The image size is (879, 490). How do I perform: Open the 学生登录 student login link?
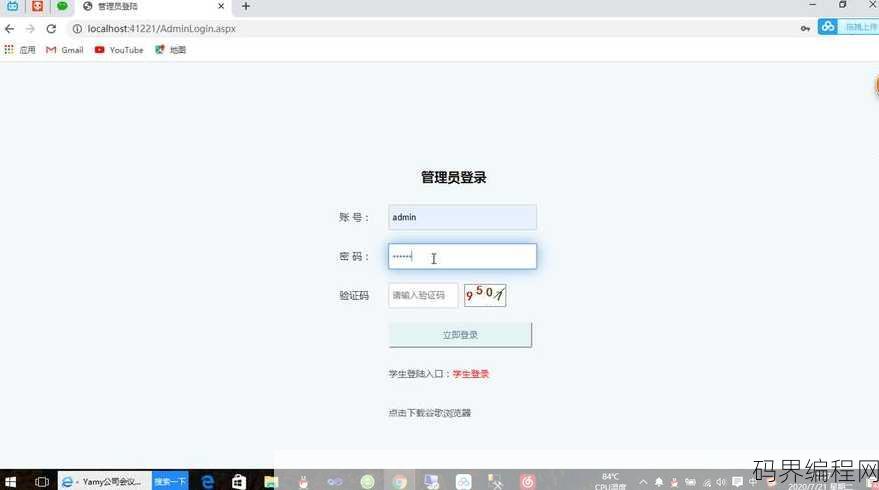pos(470,374)
